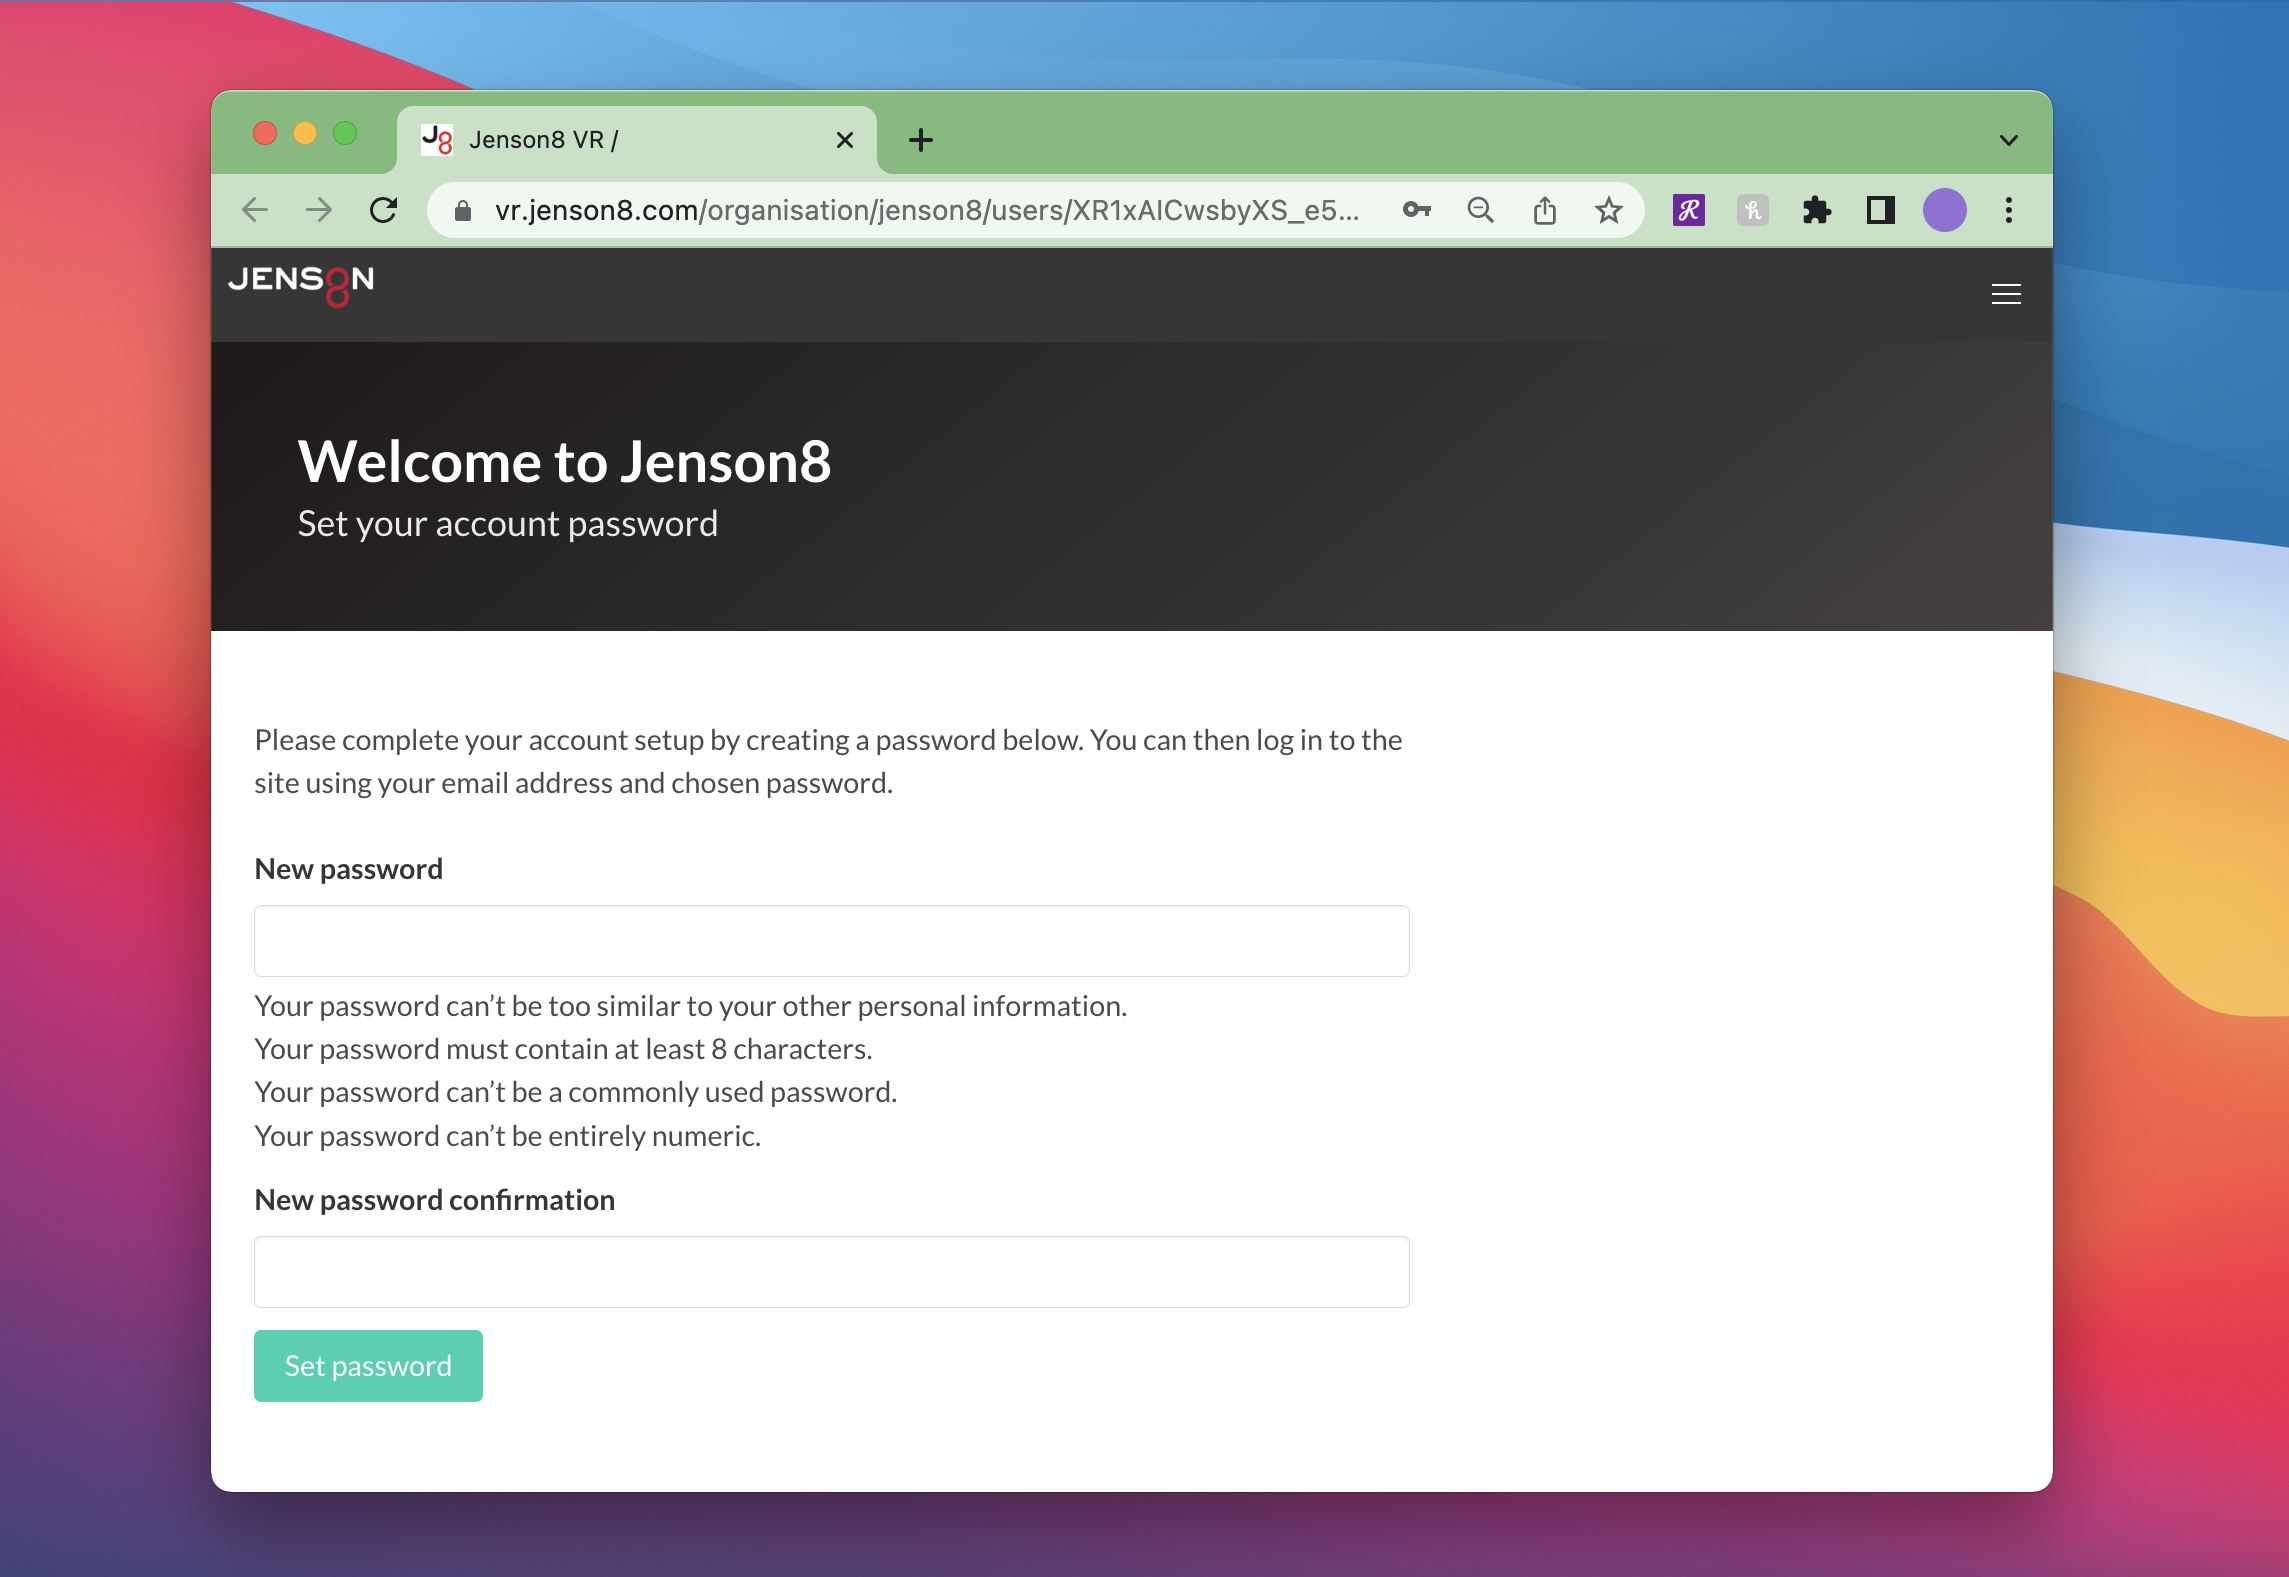The height and width of the screenshot is (1577, 2289).
Task: Open the purple profile avatar
Action: 1945,210
